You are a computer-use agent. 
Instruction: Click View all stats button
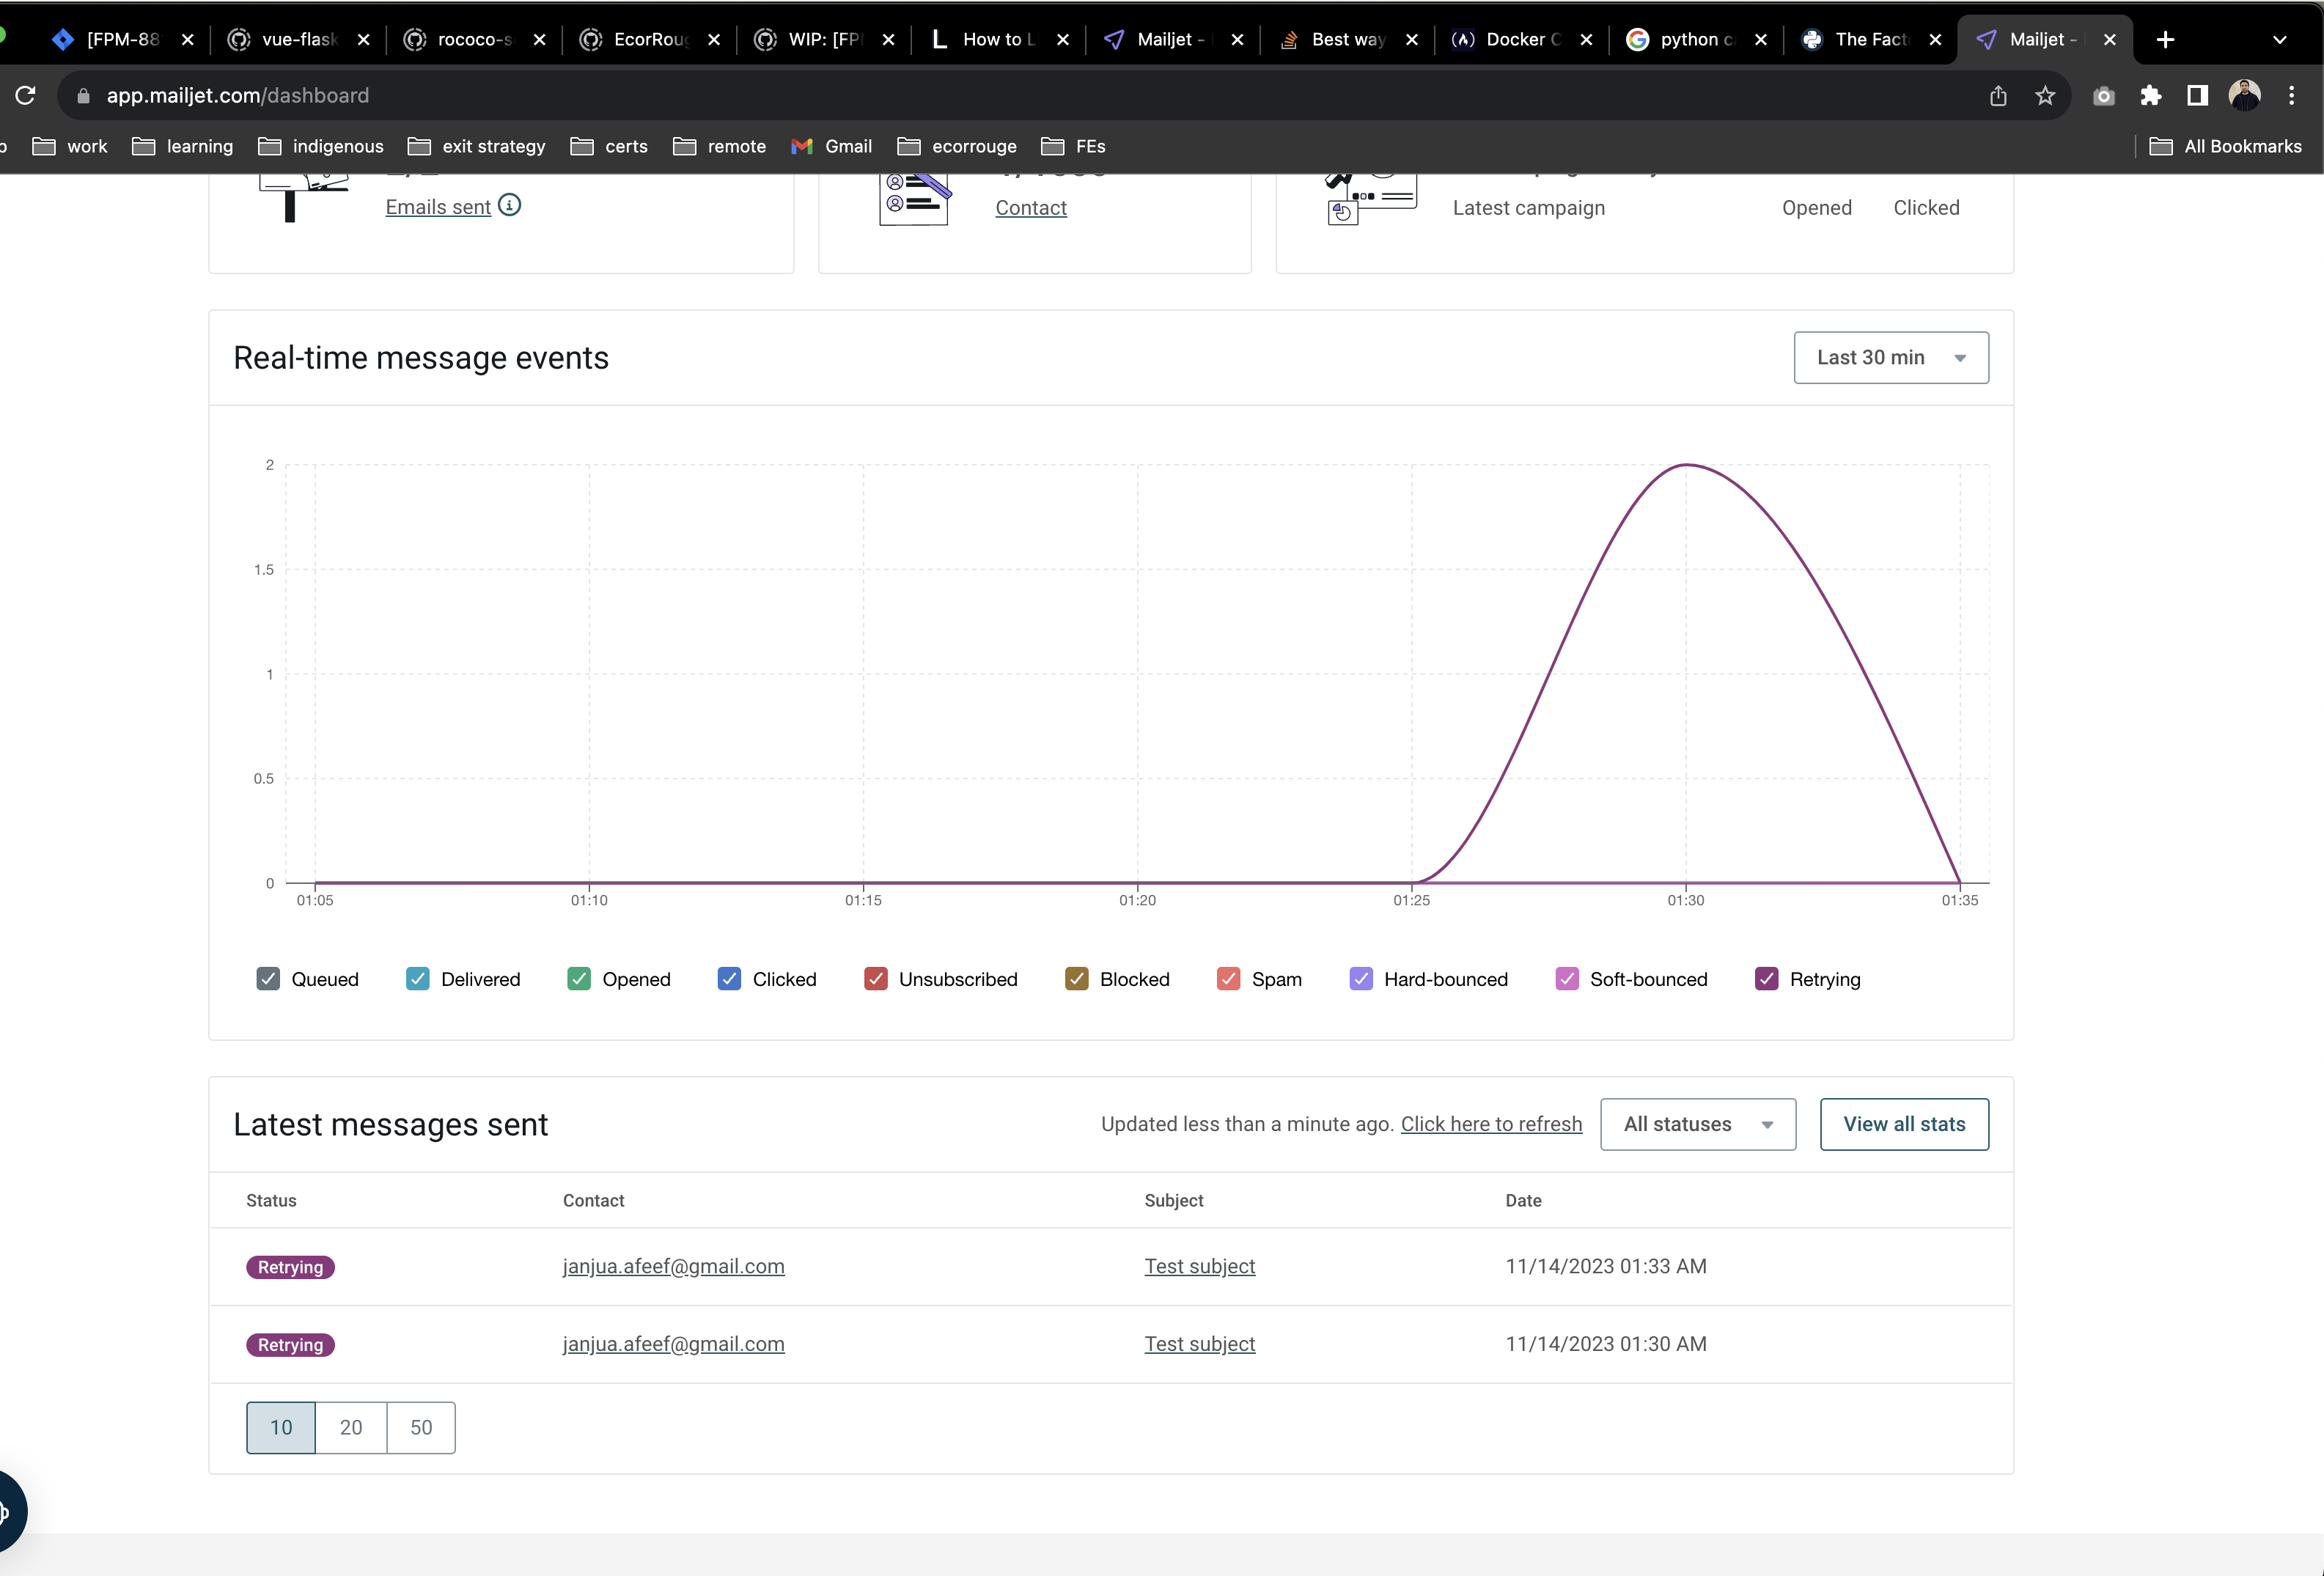1905,1124
